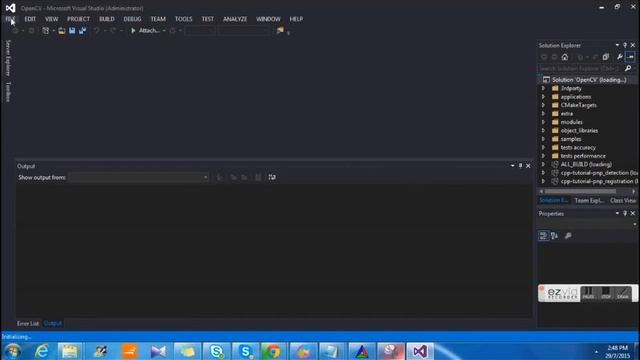
Task: Click the Solution Explorer horizontal scrollbar
Action: (x=580, y=191)
